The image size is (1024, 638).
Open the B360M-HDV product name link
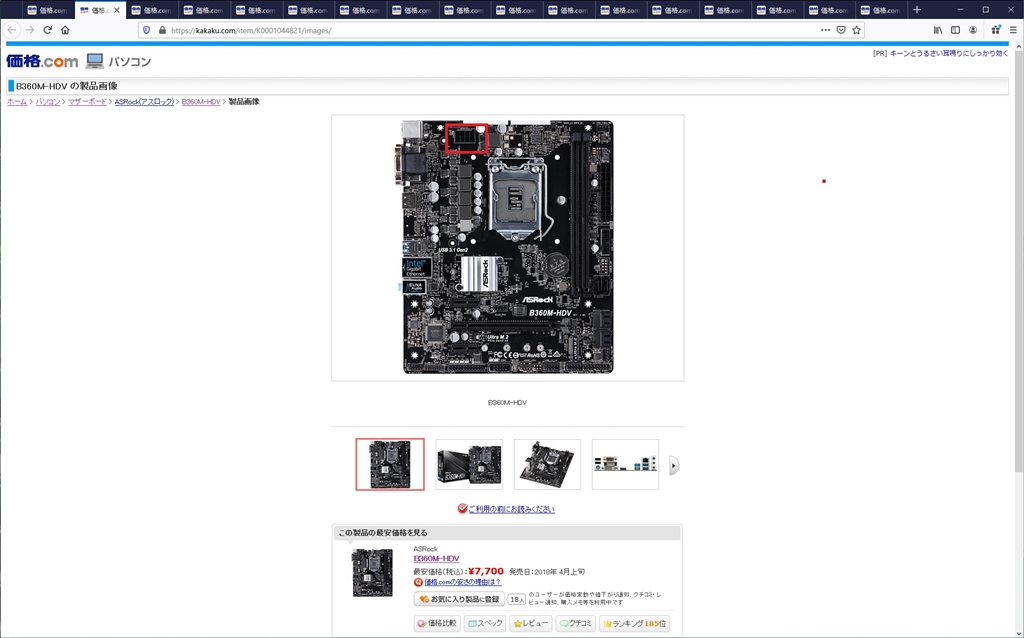tap(436, 559)
